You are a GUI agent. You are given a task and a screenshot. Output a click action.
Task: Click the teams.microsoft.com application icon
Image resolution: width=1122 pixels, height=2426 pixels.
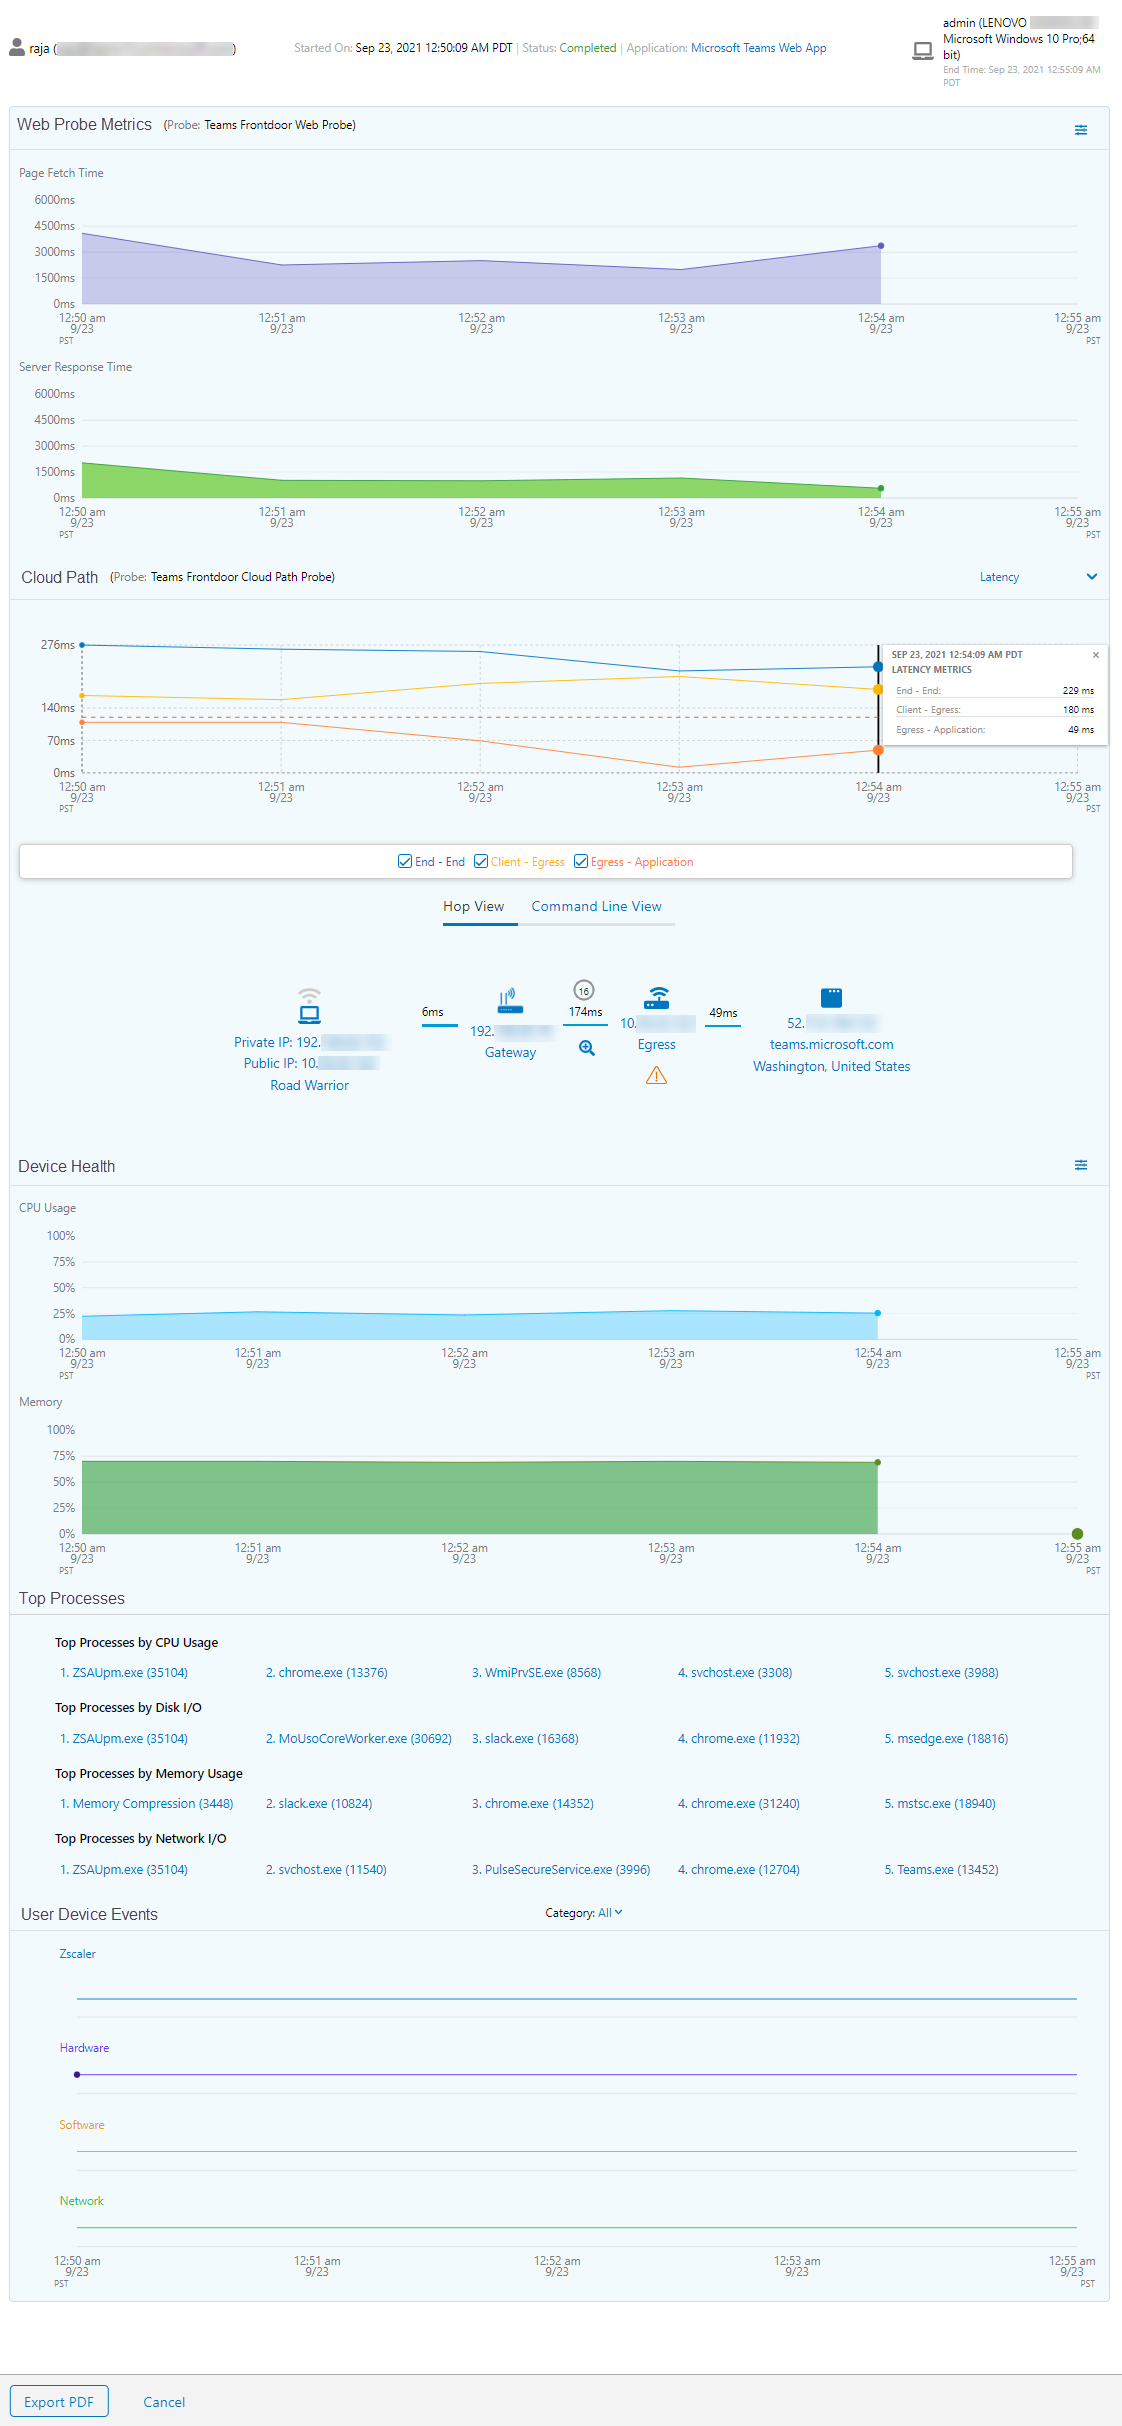(x=831, y=998)
